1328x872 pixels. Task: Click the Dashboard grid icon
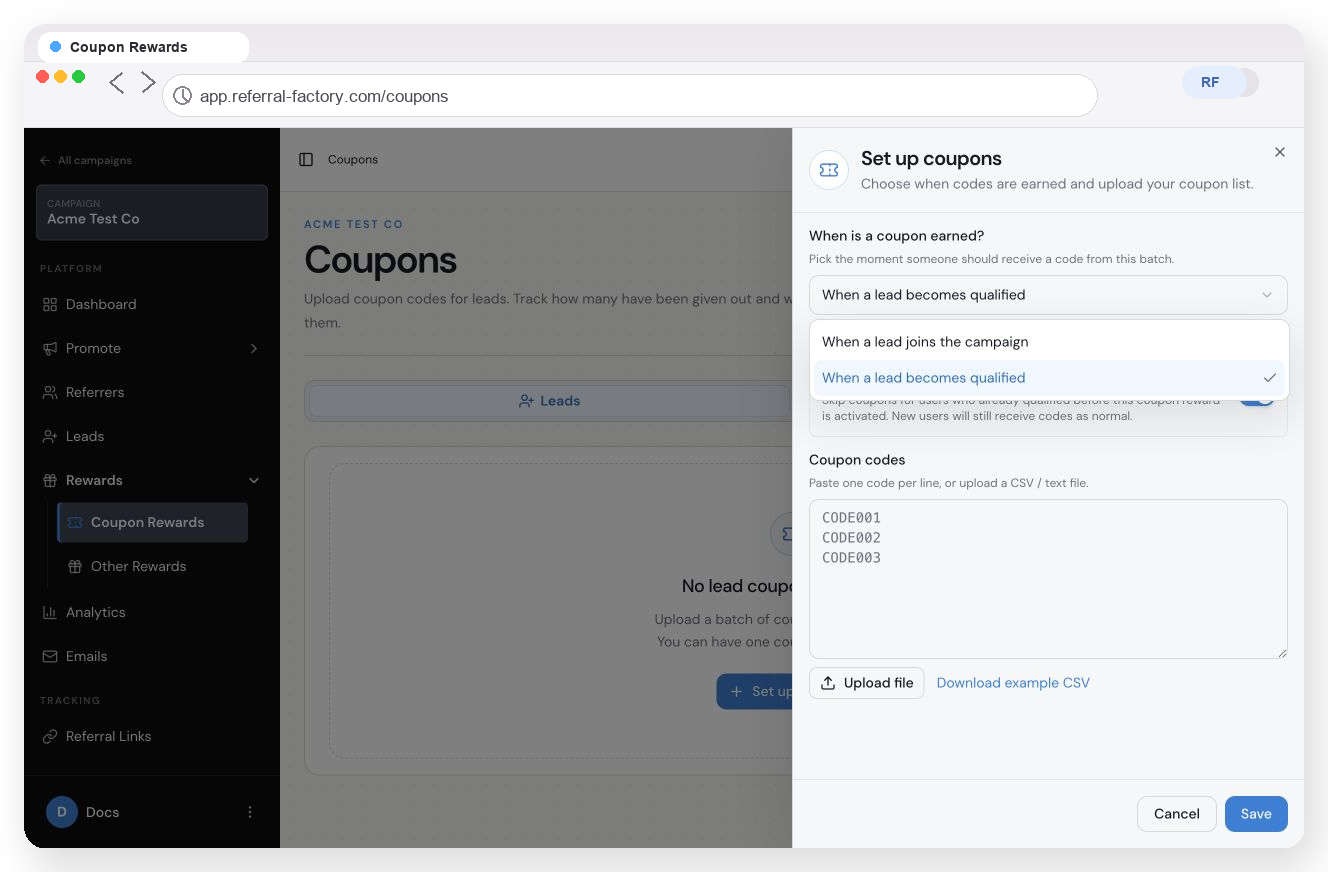(x=50, y=304)
